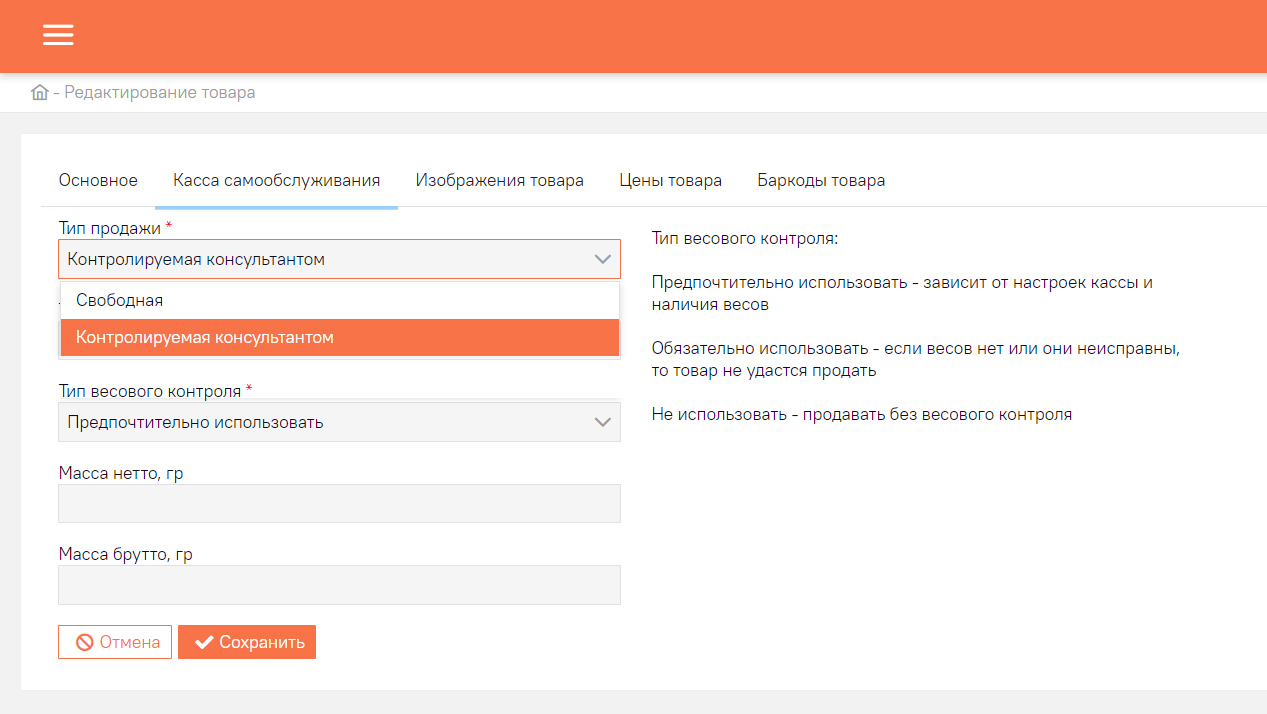The width and height of the screenshot is (1267, 714).
Task: Expand the Тип весового контроля dropdown
Action: point(339,422)
